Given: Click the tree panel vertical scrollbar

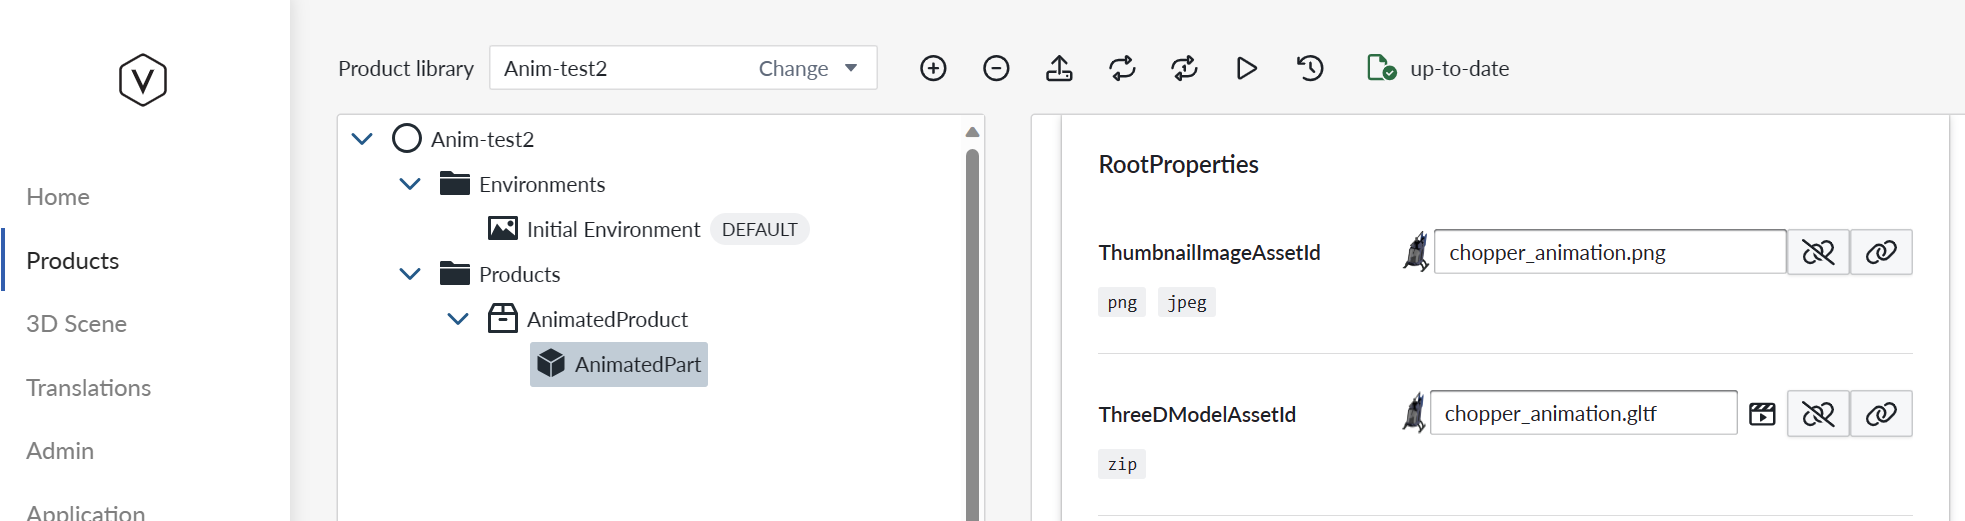Looking at the screenshot, I should 972,330.
